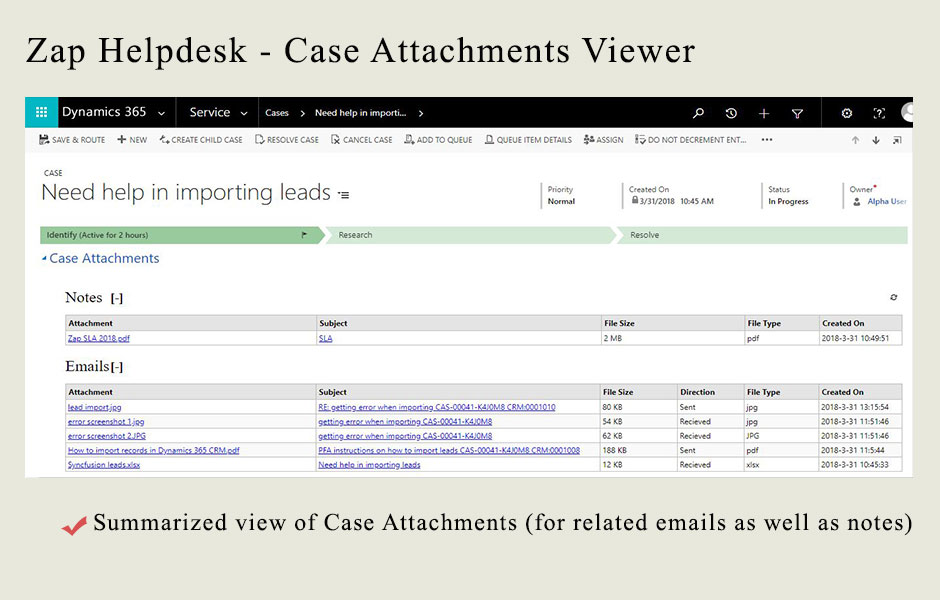Open the Service area menu
This screenshot has width=940, height=600.
tap(210, 112)
